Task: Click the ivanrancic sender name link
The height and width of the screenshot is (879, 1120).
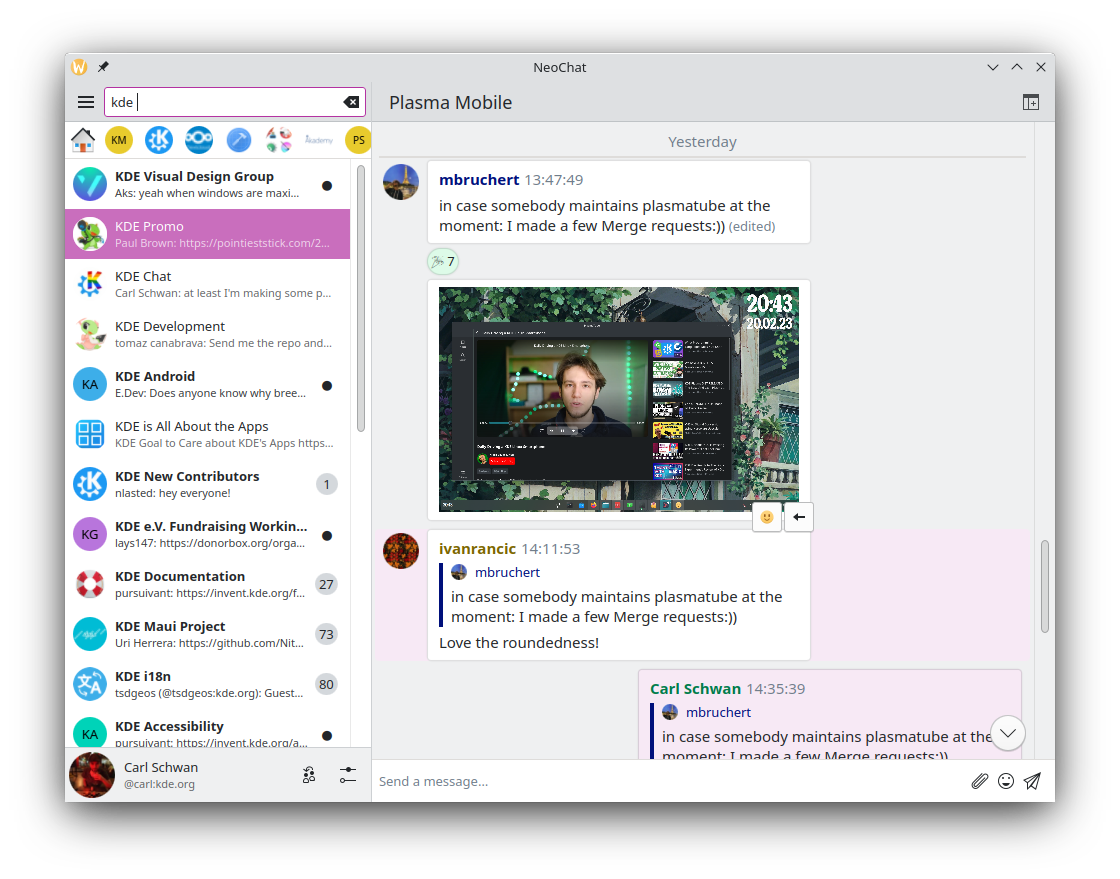Action: click(477, 549)
